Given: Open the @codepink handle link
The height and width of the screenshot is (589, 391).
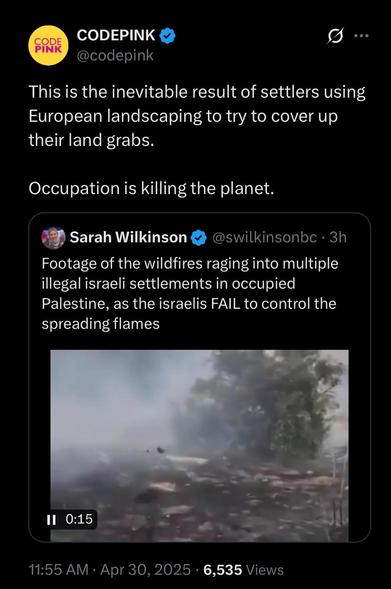Looking at the screenshot, I should point(115,56).
